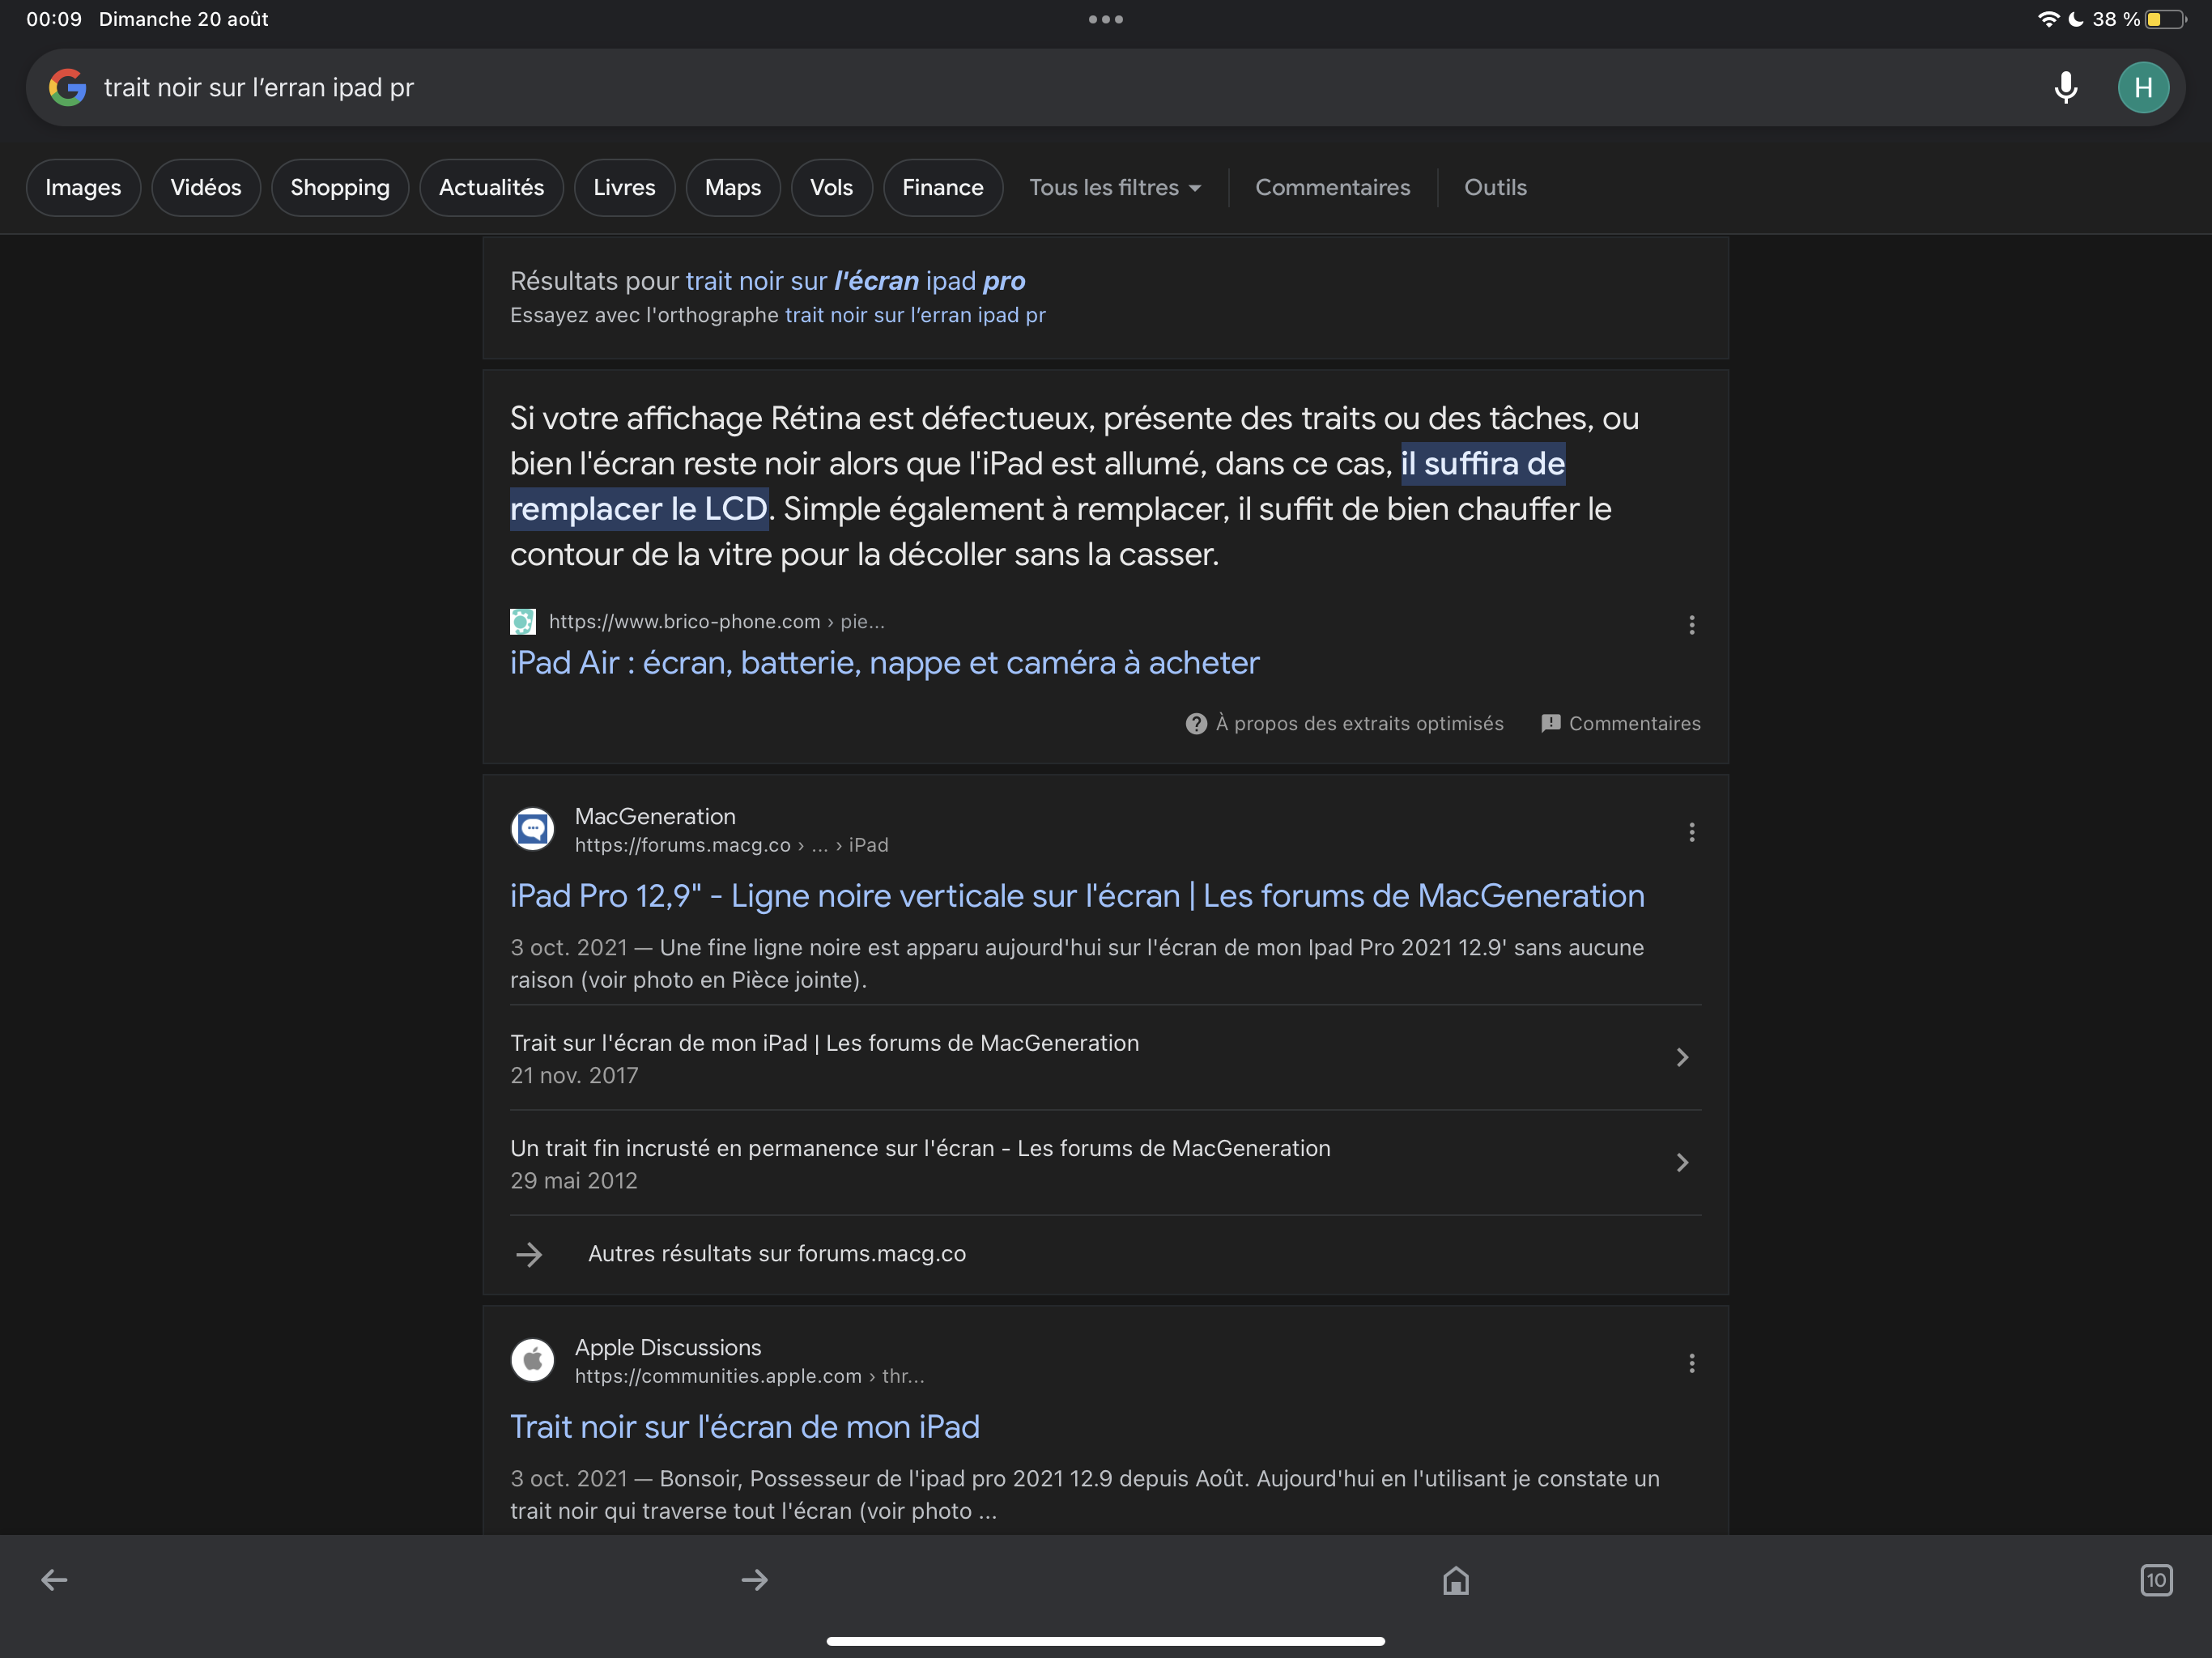Screen dimensions: 2212x1658
Task: Go back with the left arrow
Action: 54,1579
